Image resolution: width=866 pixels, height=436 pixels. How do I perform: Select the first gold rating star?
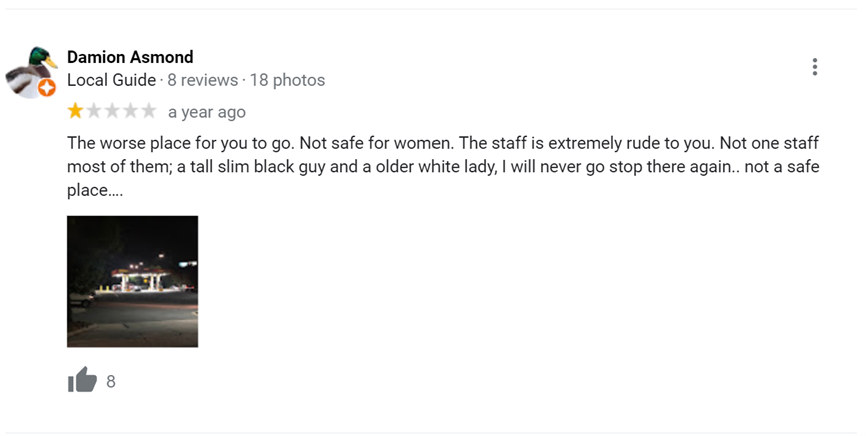click(x=75, y=111)
